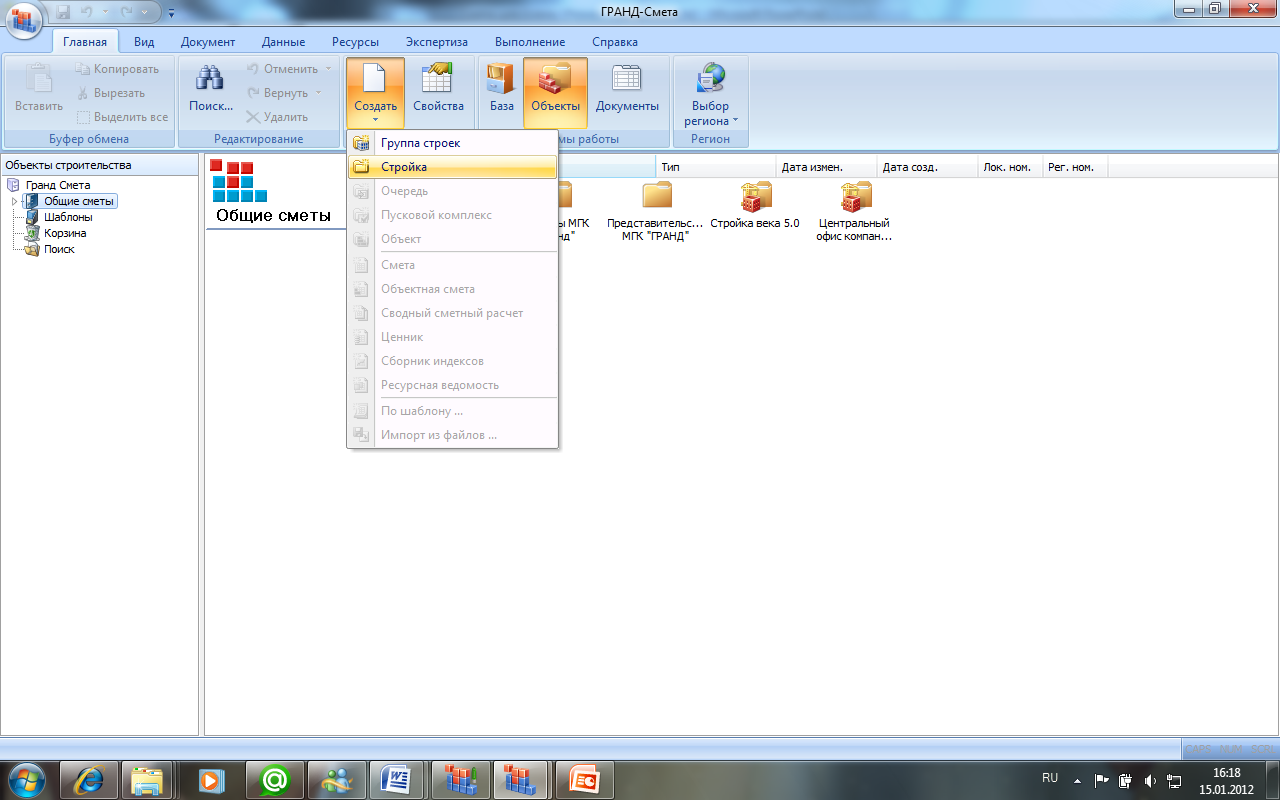Click the Пусковой комплекс menu entry
This screenshot has width=1280, height=800.
452,215
